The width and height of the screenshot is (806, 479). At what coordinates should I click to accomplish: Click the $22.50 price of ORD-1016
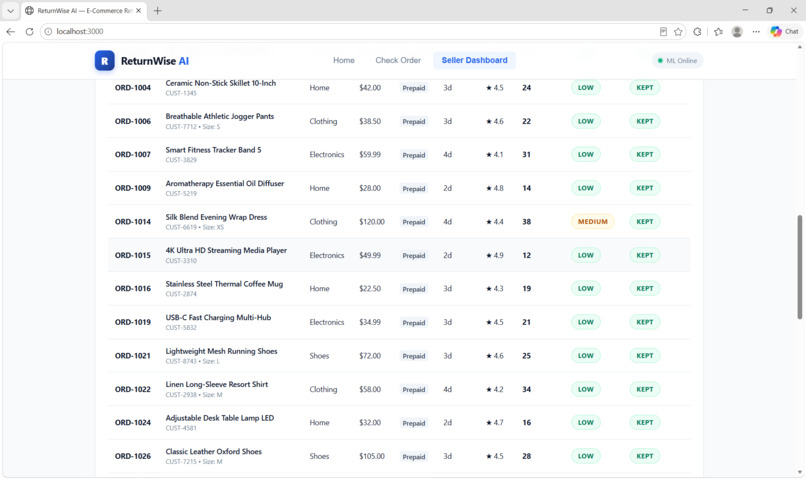[370, 288]
